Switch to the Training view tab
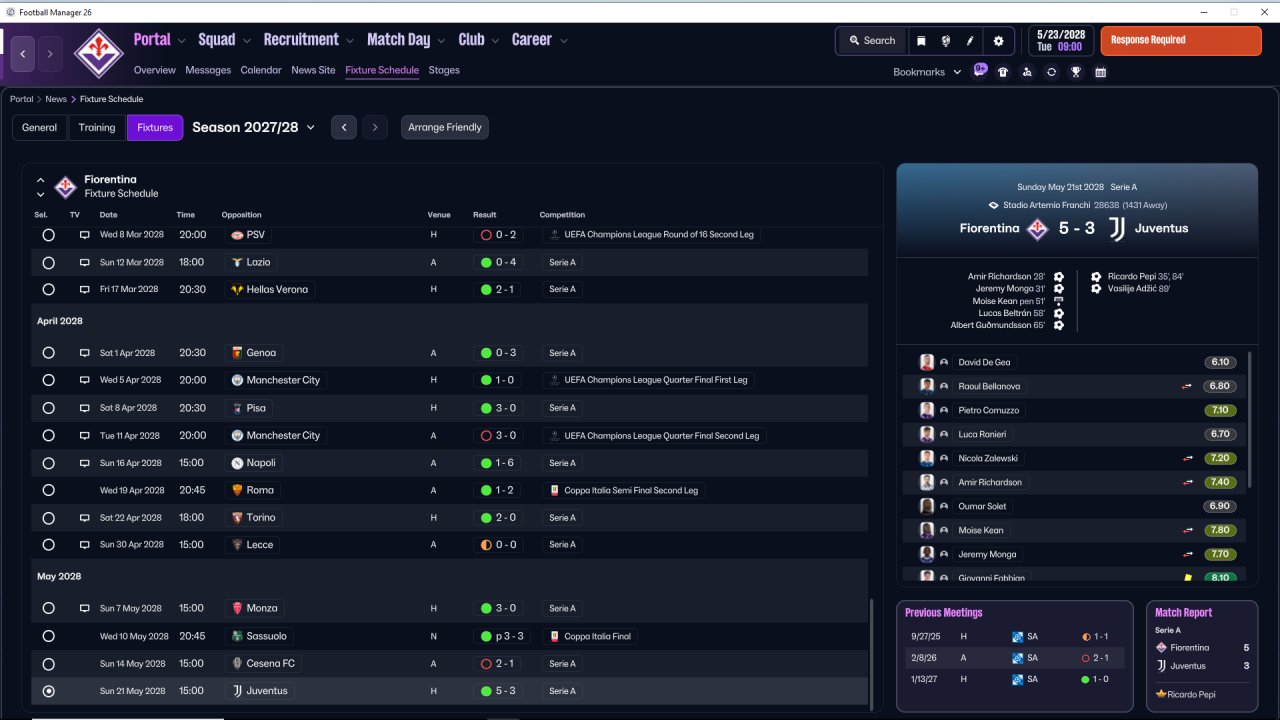 (97, 128)
